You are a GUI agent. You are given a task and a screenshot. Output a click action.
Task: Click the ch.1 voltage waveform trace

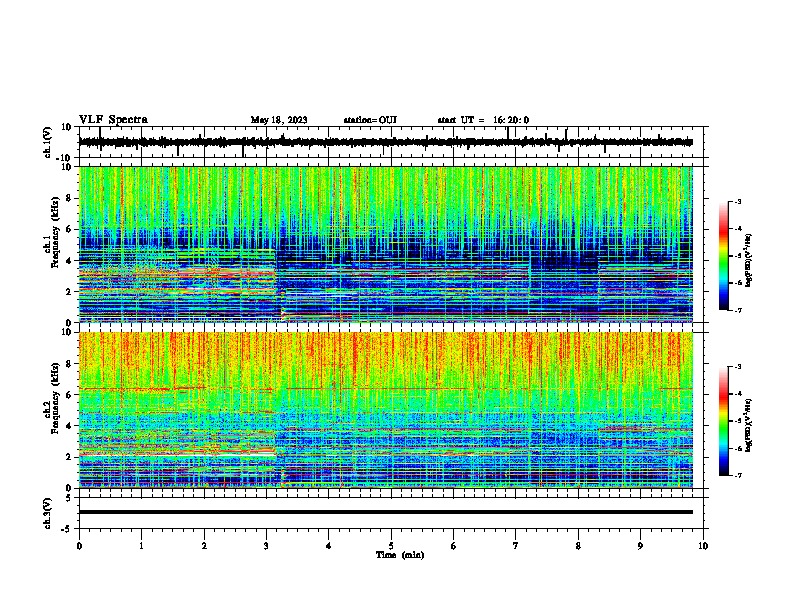click(385, 142)
